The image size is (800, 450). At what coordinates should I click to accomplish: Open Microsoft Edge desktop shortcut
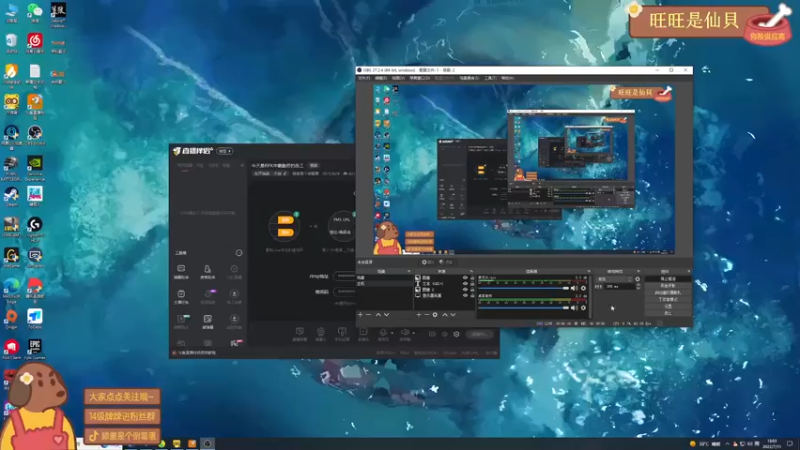(11, 290)
